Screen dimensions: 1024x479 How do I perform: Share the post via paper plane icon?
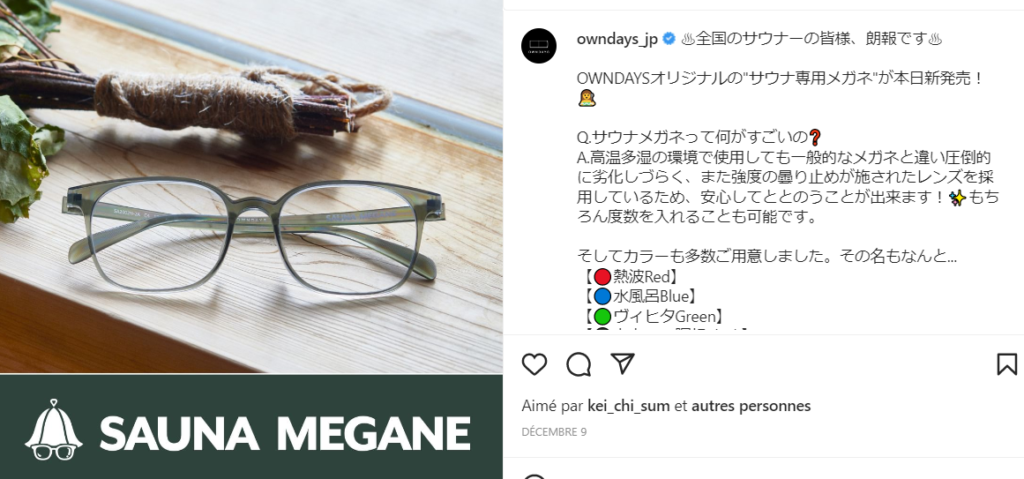click(x=622, y=363)
